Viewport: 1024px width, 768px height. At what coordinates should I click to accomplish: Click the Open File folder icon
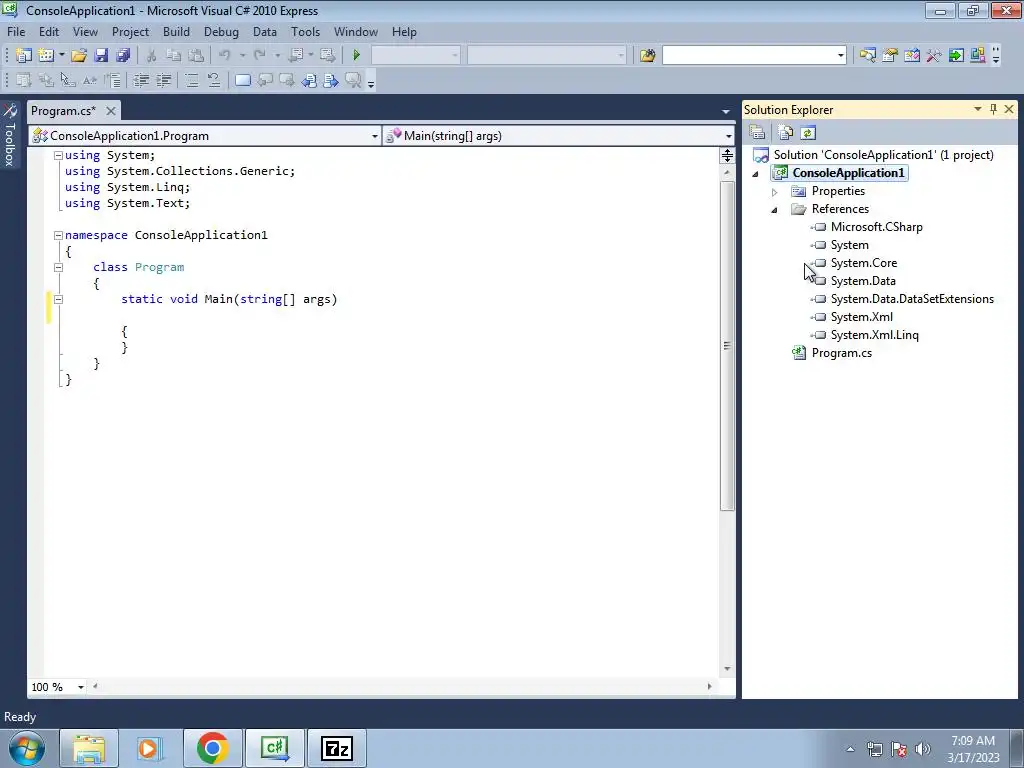click(79, 56)
